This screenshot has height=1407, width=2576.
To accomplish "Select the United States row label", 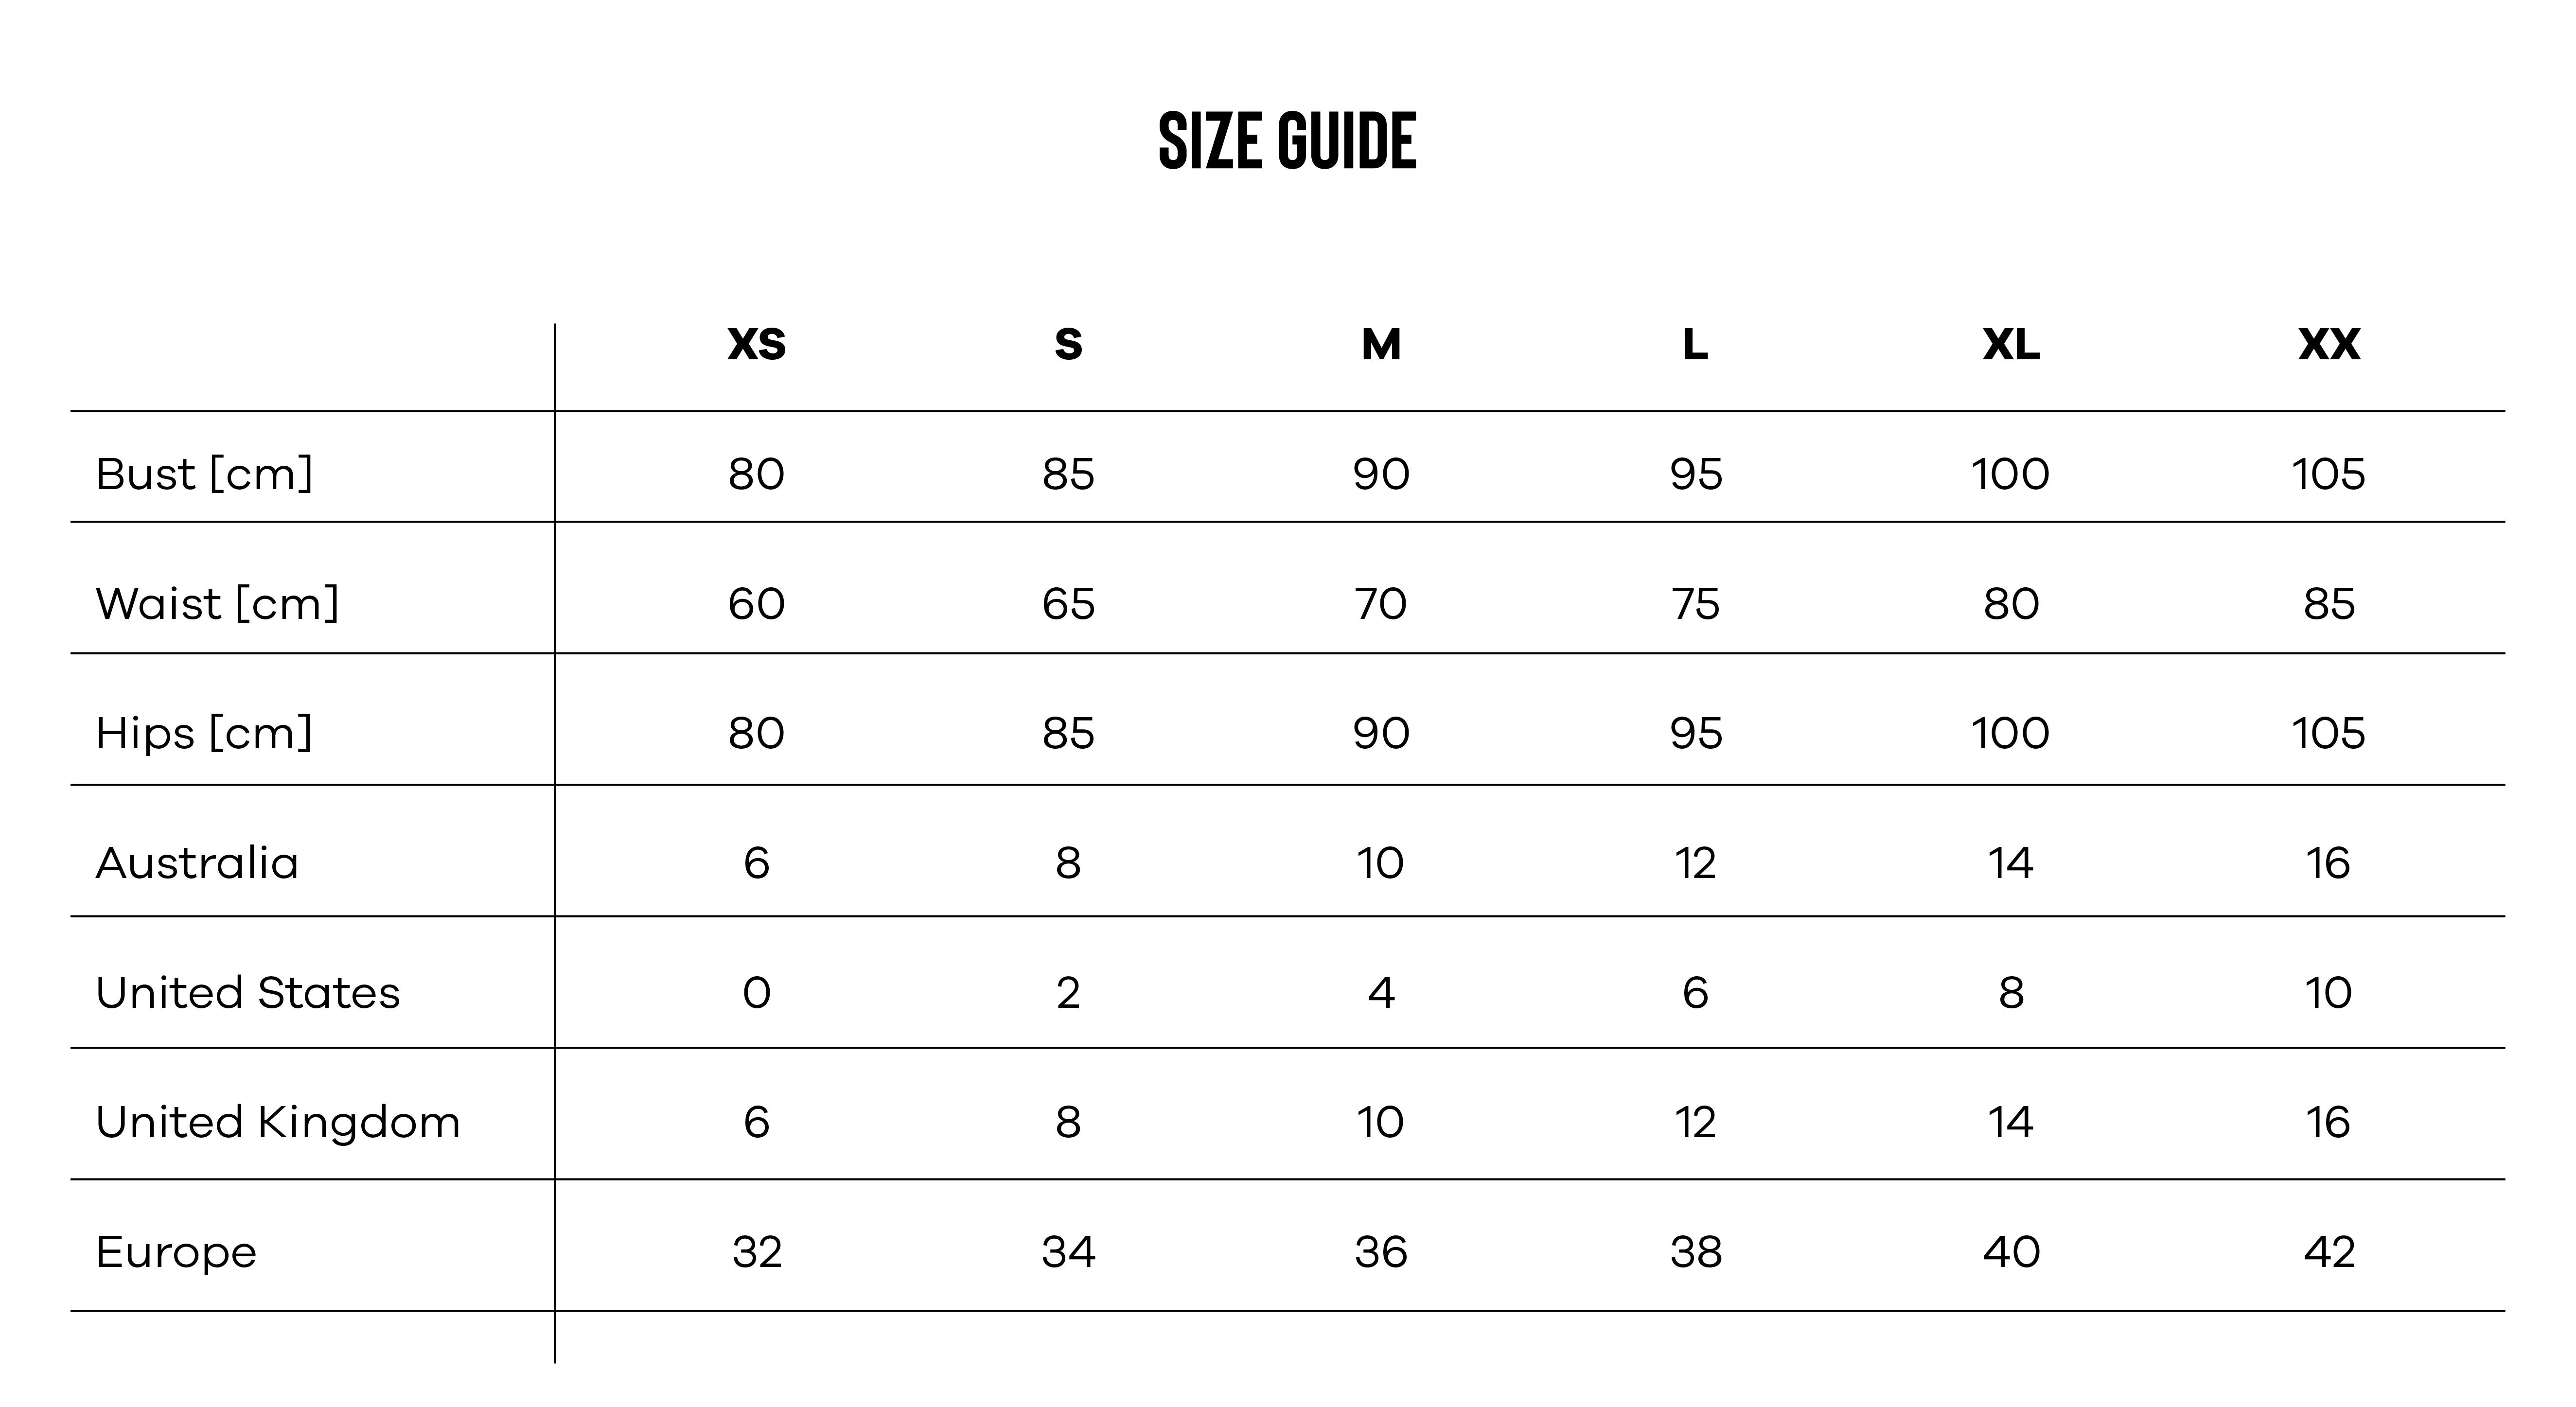I will point(248,993).
